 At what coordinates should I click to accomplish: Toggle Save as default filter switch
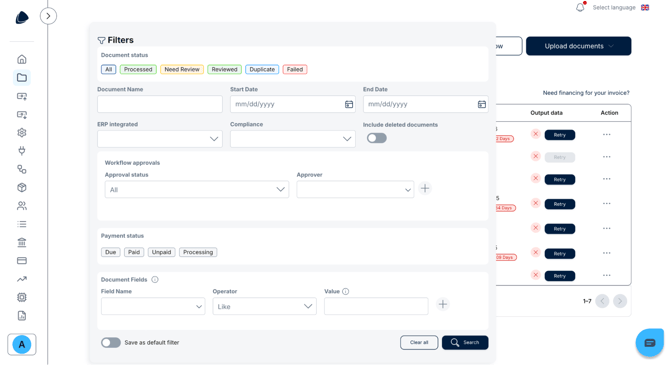[111, 342]
